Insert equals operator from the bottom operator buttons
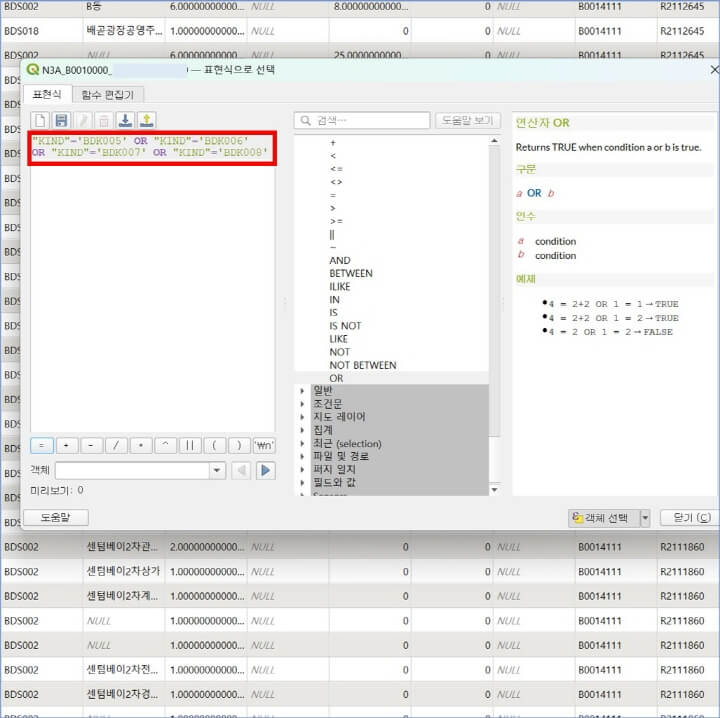The height and width of the screenshot is (718, 720). 42,445
